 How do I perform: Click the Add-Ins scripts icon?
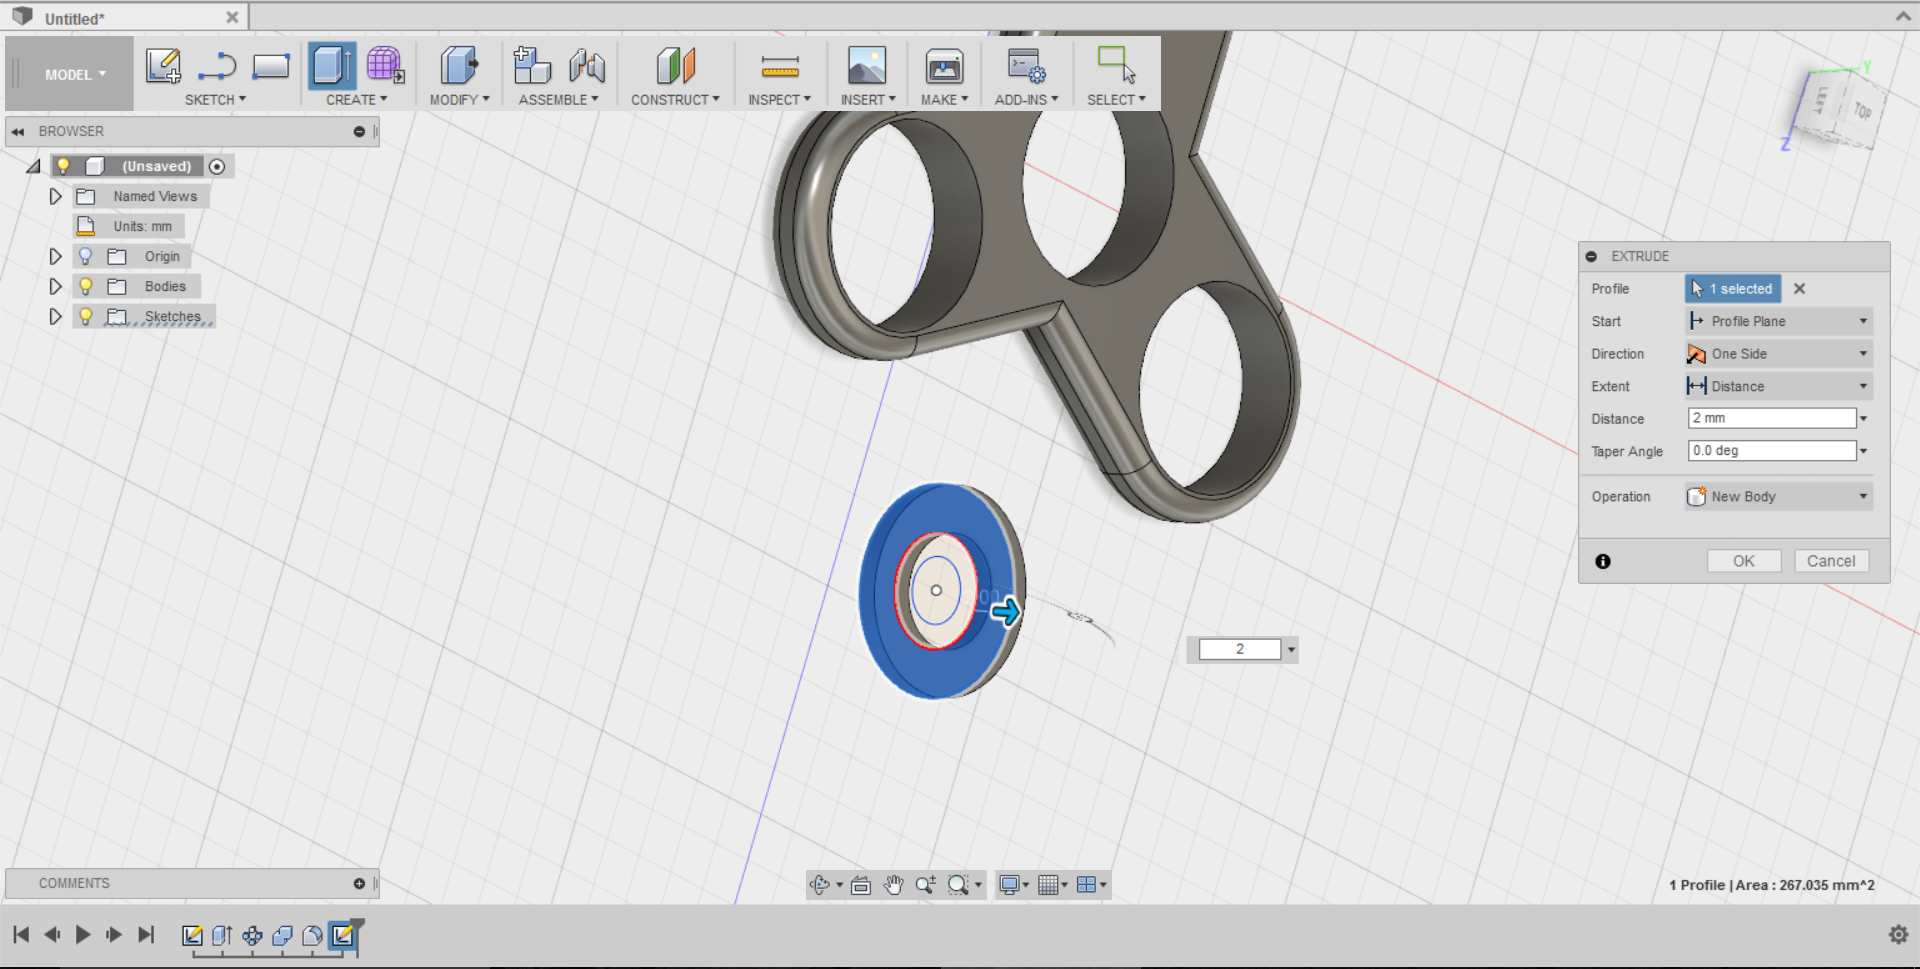(1026, 66)
